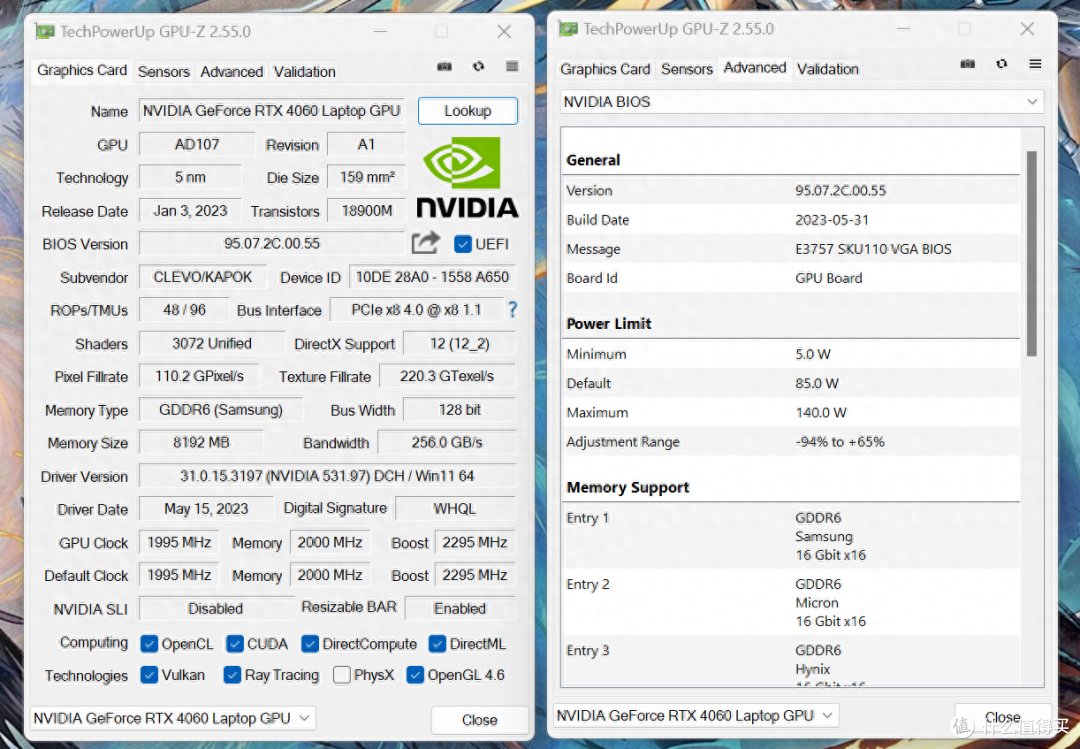Viewport: 1080px width, 749px height.
Task: Click GPU-Z app icon in right window title bar
Action: 569,29
